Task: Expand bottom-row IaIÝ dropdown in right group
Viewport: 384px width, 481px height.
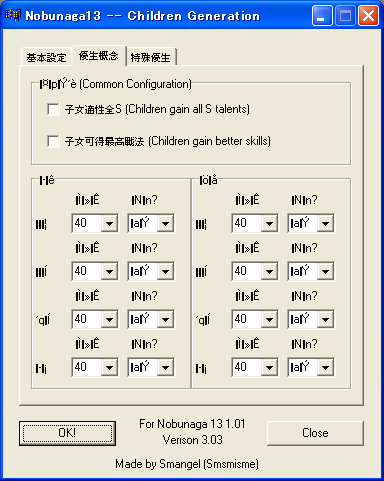Action: click(311, 367)
